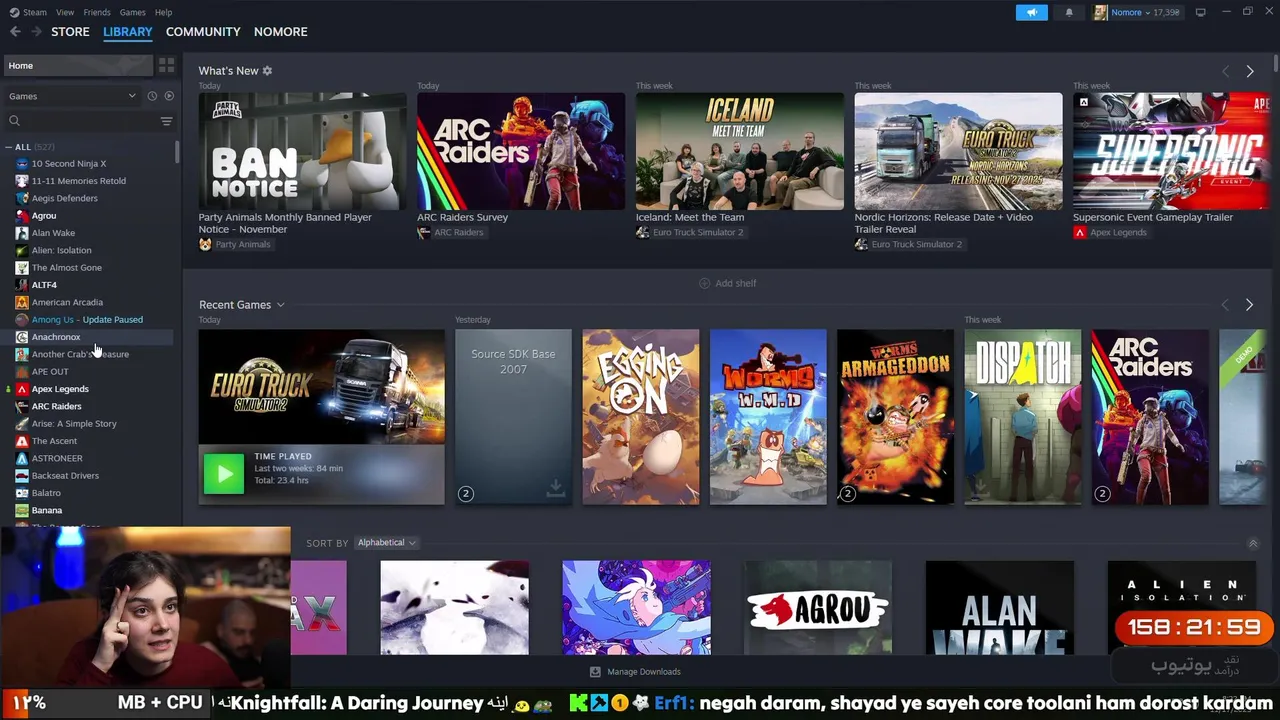
Task: Open the Help menu
Action: click(x=163, y=12)
